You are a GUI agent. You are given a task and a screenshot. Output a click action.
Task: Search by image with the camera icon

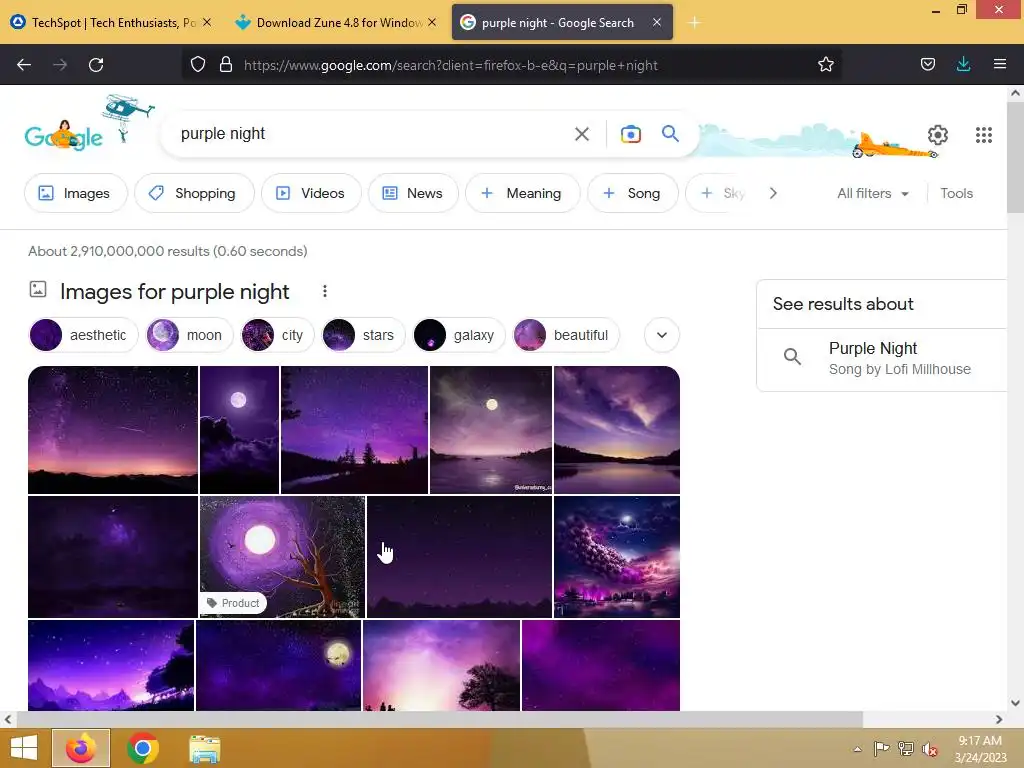point(630,134)
